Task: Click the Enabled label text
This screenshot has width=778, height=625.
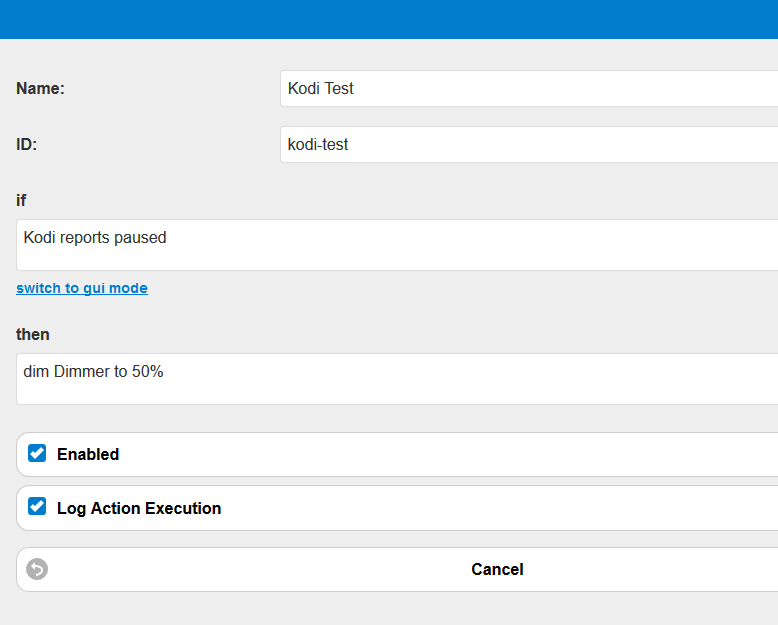Action: [88, 454]
